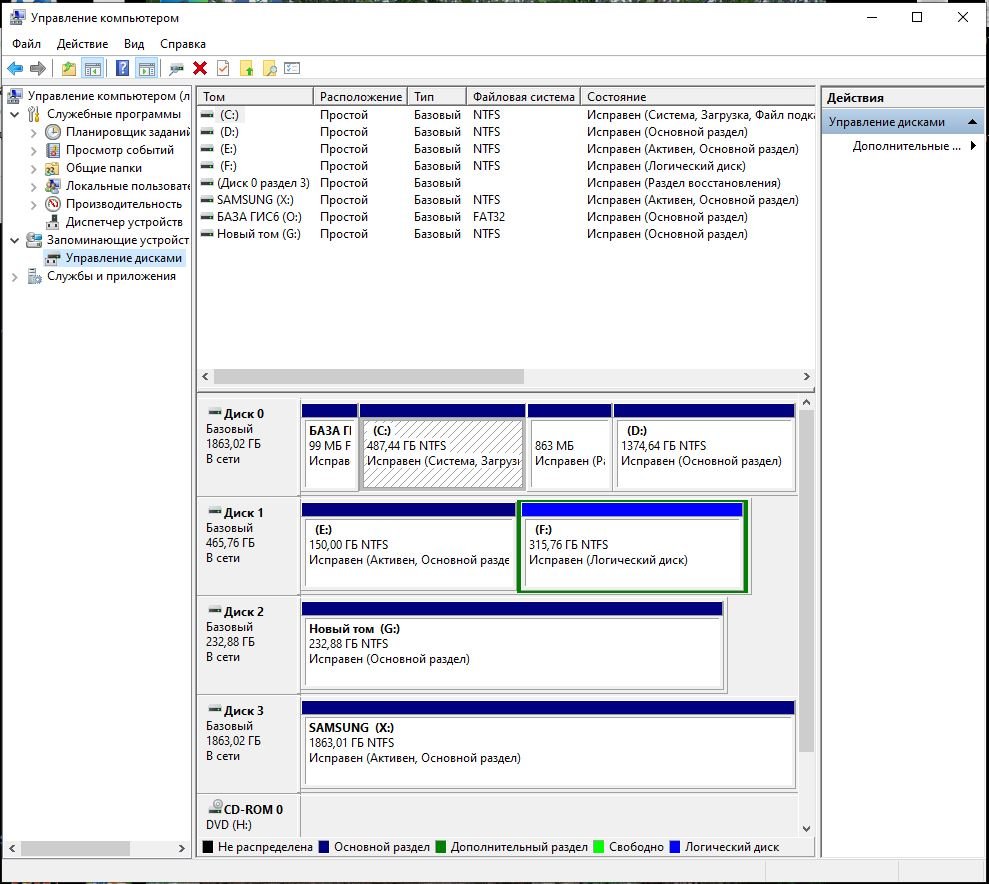Click the Back arrow in the toolbar
This screenshot has width=989, height=884.
(15, 68)
